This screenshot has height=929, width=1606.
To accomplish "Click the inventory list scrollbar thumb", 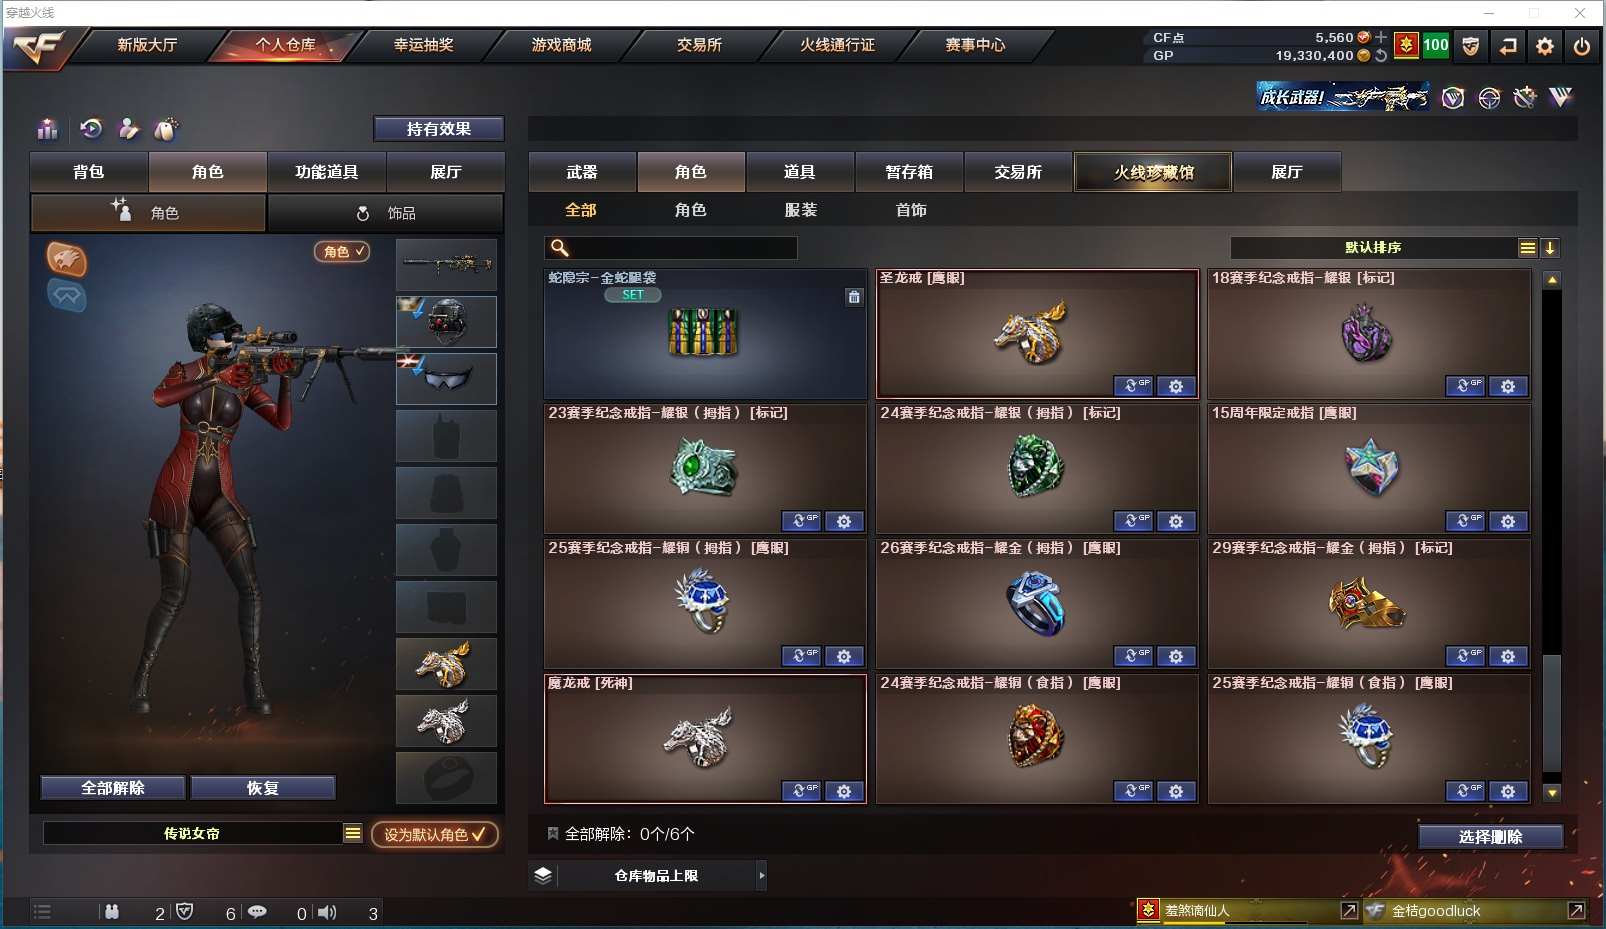I will (x=1552, y=713).
